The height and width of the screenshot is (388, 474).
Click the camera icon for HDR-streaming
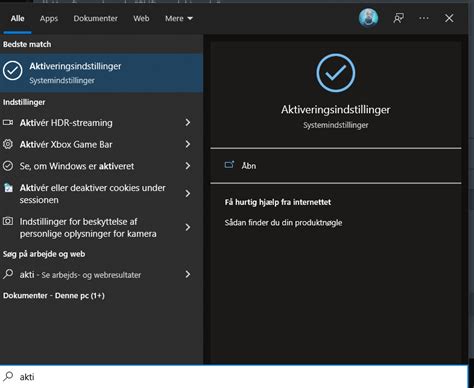click(x=8, y=123)
